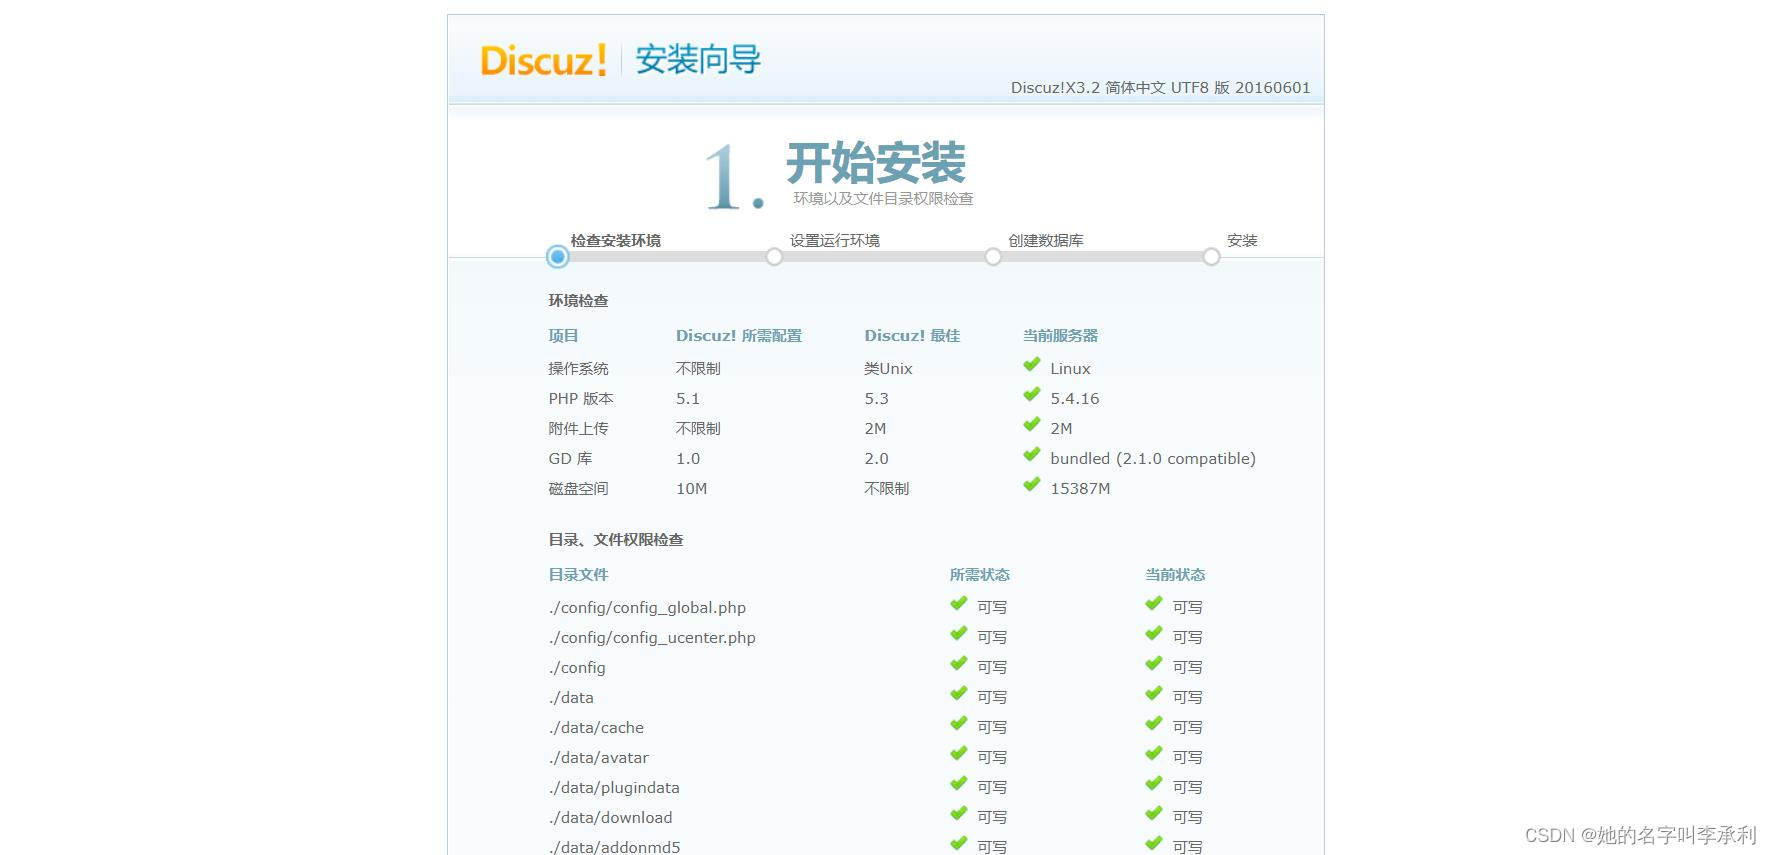Click 所需状态 check mark for ./data/download

pos(959,814)
